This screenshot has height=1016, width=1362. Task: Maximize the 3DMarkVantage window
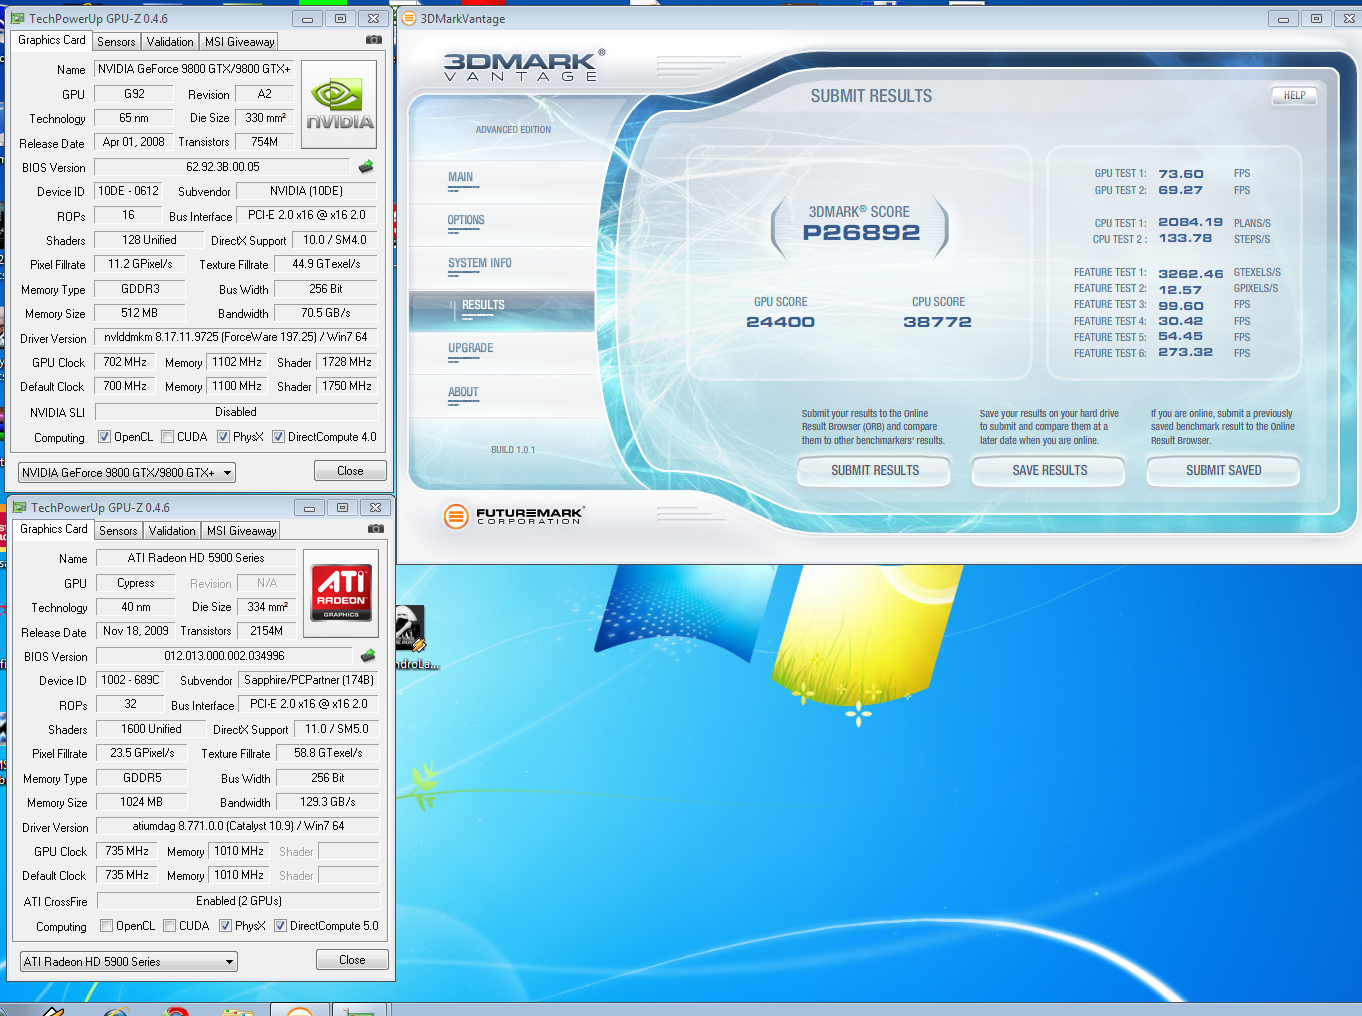point(1316,18)
